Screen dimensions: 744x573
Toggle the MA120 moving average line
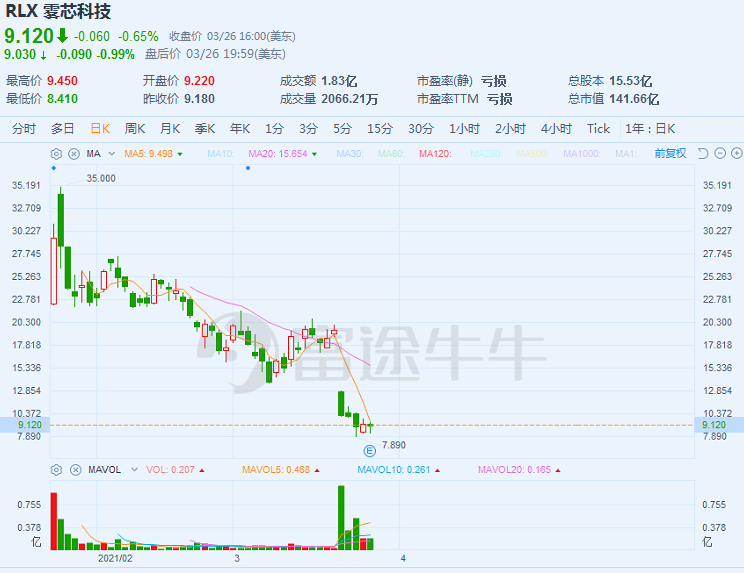pos(435,154)
